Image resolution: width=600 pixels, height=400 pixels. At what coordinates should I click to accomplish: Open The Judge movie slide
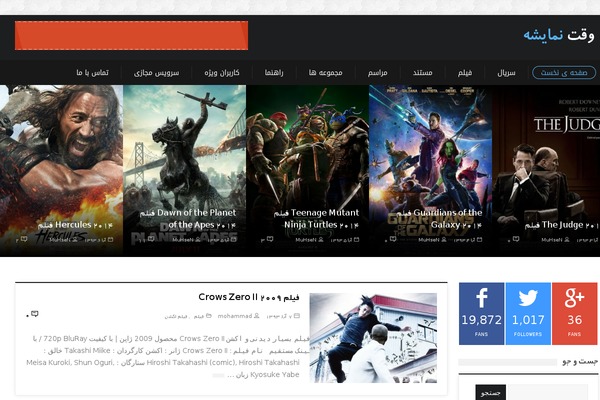point(546,170)
